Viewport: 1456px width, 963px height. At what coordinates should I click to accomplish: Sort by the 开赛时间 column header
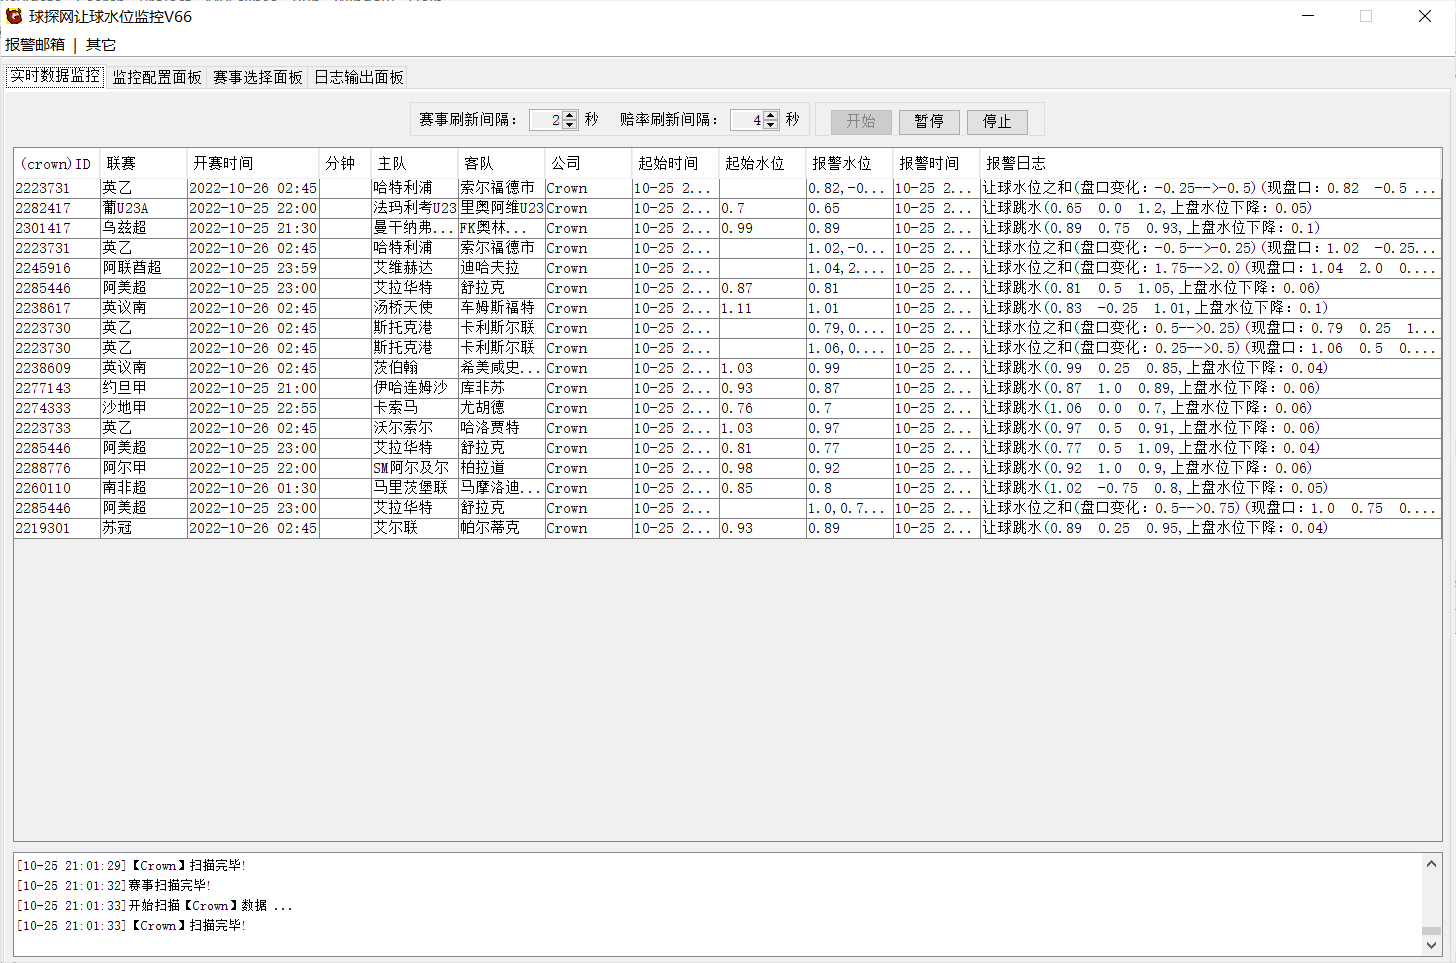(x=253, y=163)
